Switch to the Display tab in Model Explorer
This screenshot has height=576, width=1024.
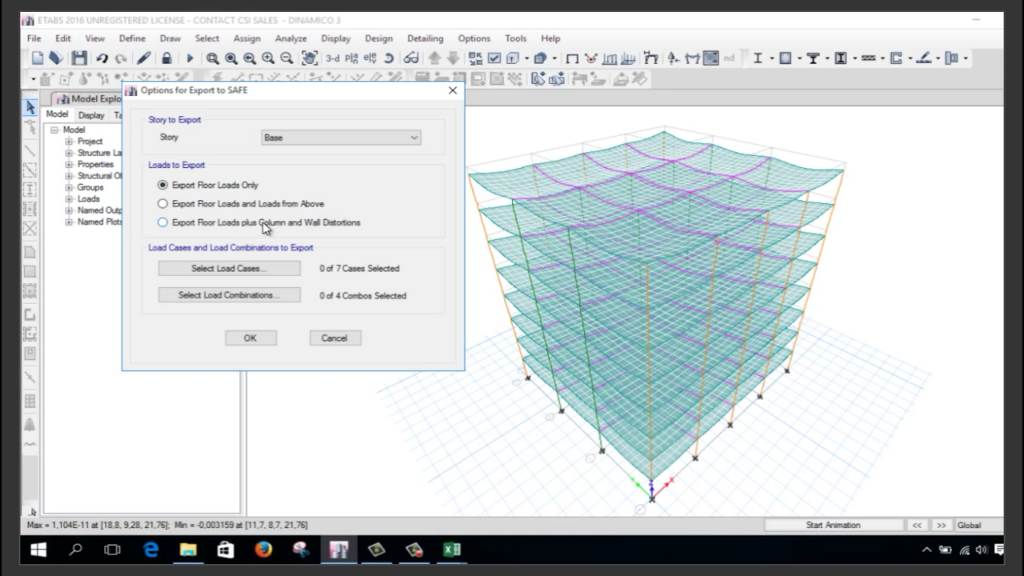pos(91,115)
